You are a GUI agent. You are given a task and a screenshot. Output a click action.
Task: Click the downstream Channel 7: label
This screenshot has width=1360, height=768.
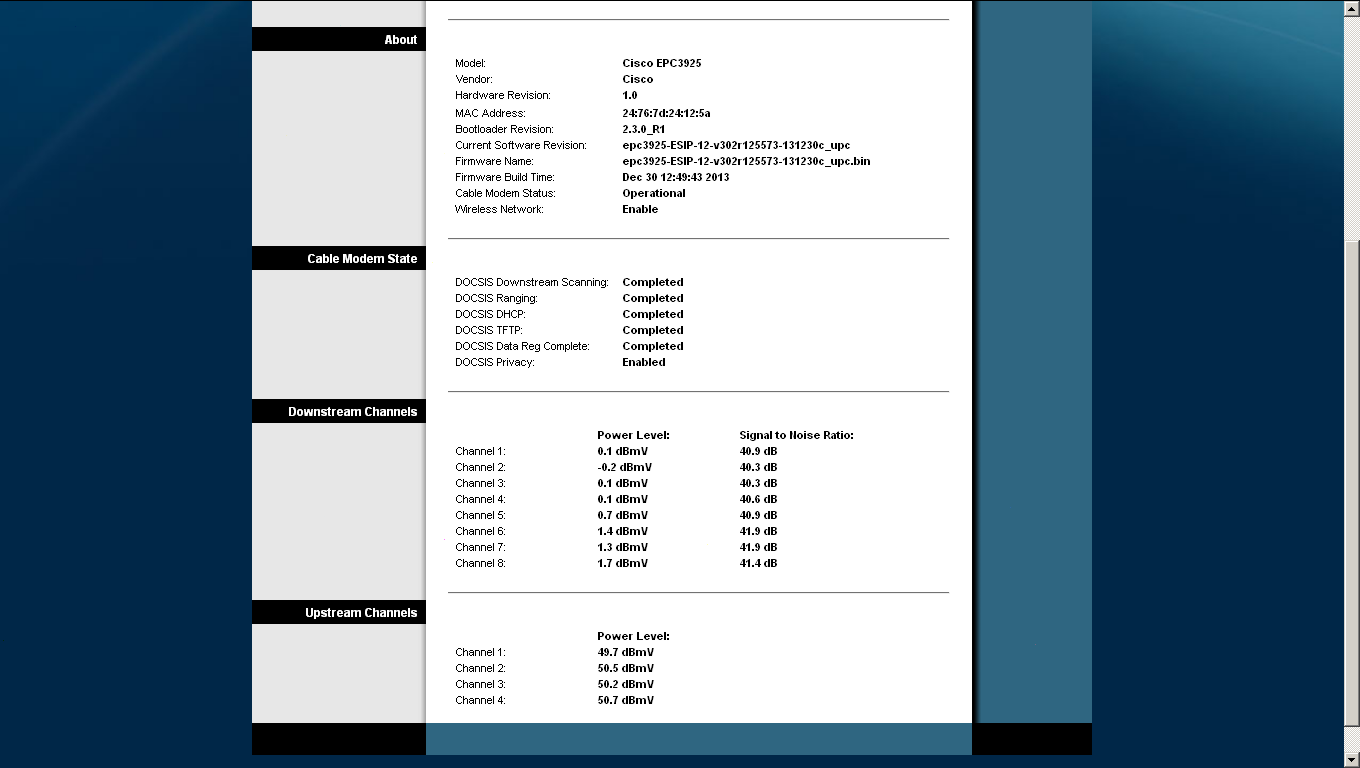click(481, 547)
